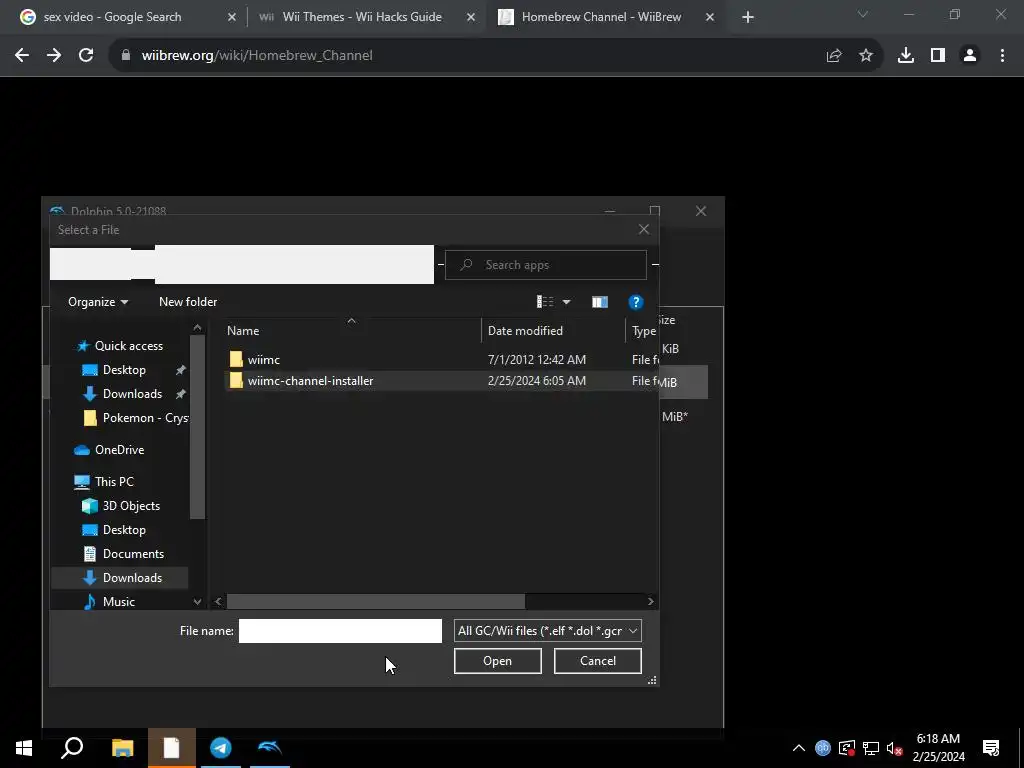This screenshot has height=768, width=1024.
Task: Select the wiimc folder
Action: pyautogui.click(x=264, y=359)
